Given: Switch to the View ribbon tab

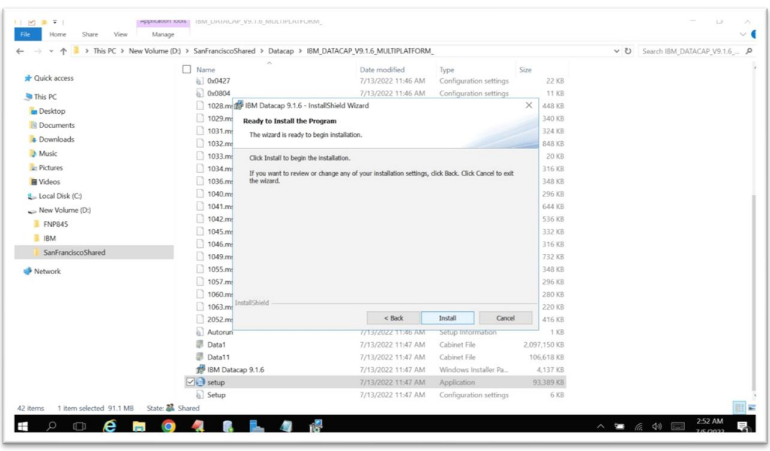Looking at the screenshot, I should tap(120, 34).
